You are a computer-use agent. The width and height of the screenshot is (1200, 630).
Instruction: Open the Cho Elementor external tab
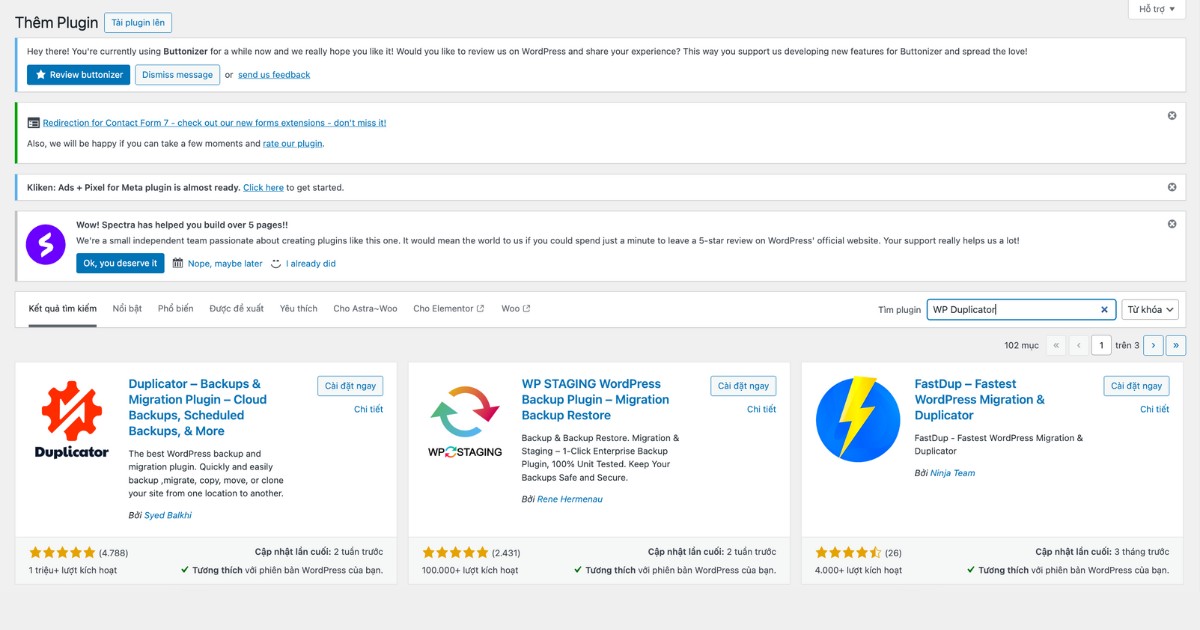[448, 309]
